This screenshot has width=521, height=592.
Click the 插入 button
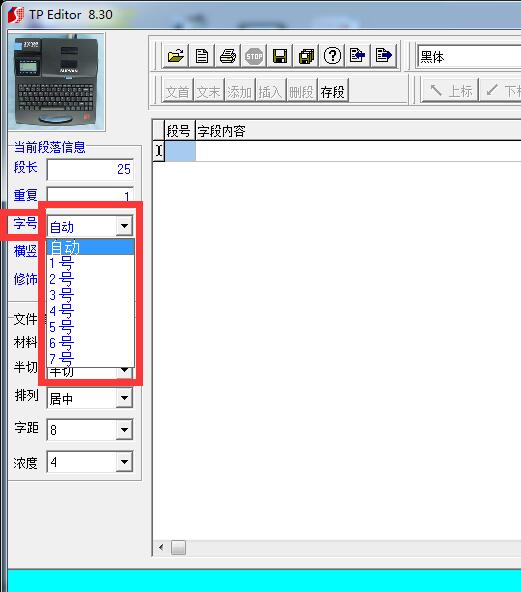[x=270, y=91]
